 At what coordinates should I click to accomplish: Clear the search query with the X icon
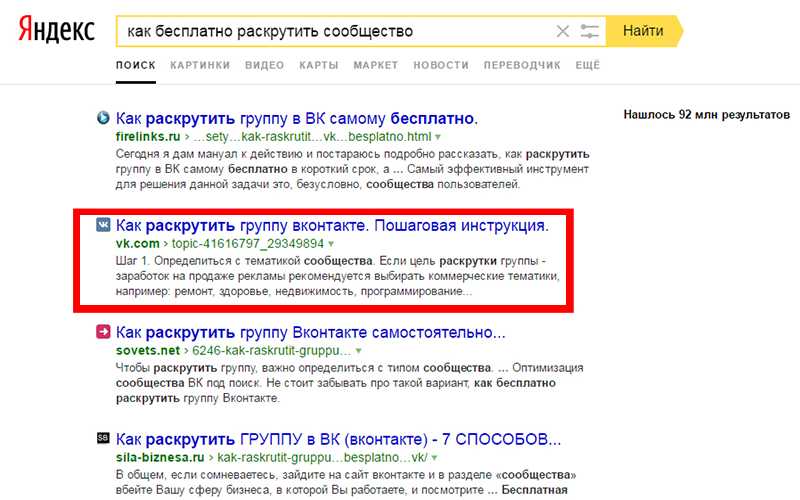[563, 31]
